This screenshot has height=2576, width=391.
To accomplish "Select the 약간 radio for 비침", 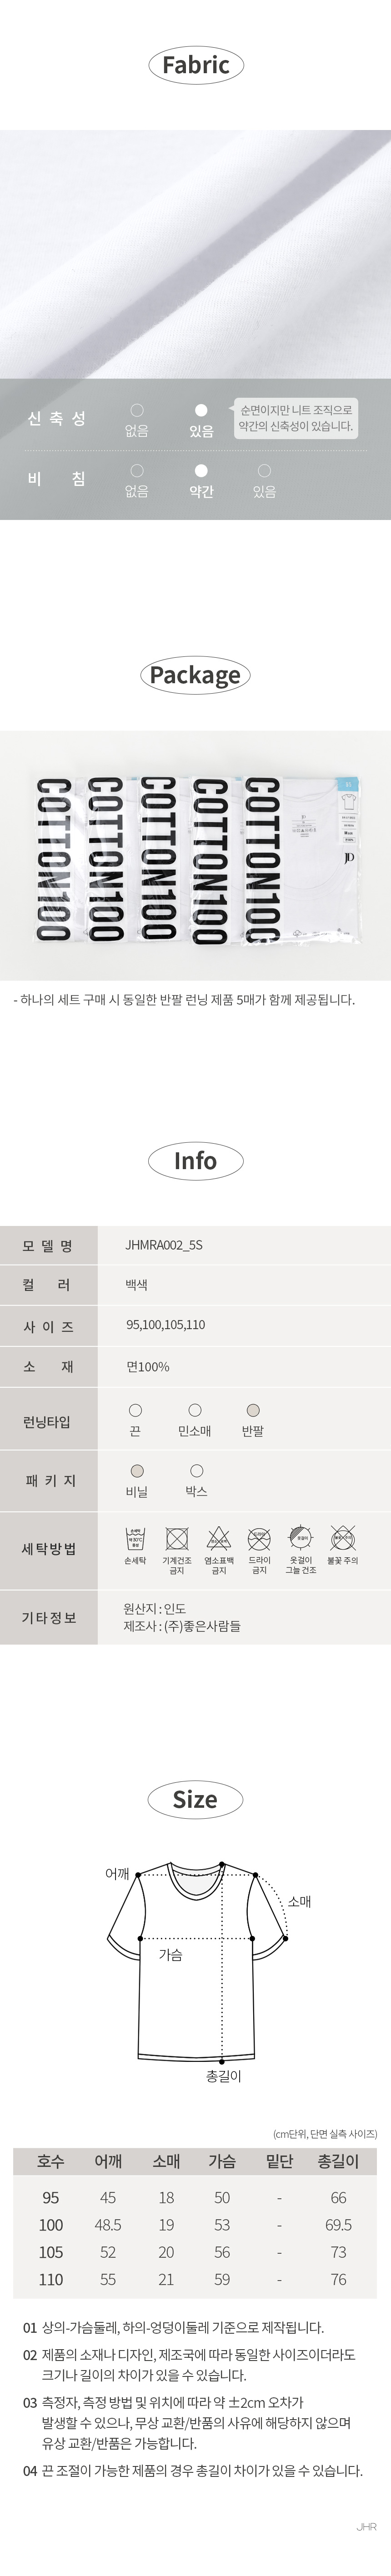I will tap(201, 470).
